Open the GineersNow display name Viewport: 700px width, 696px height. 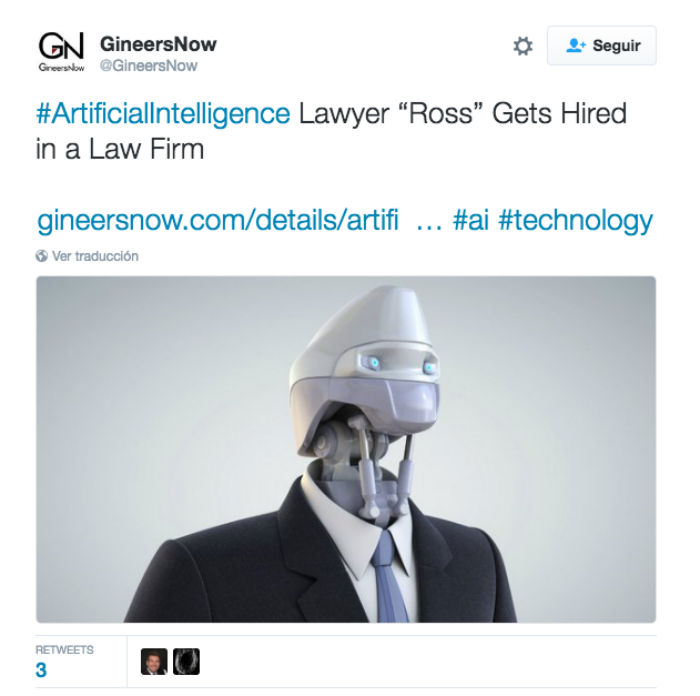(x=158, y=44)
